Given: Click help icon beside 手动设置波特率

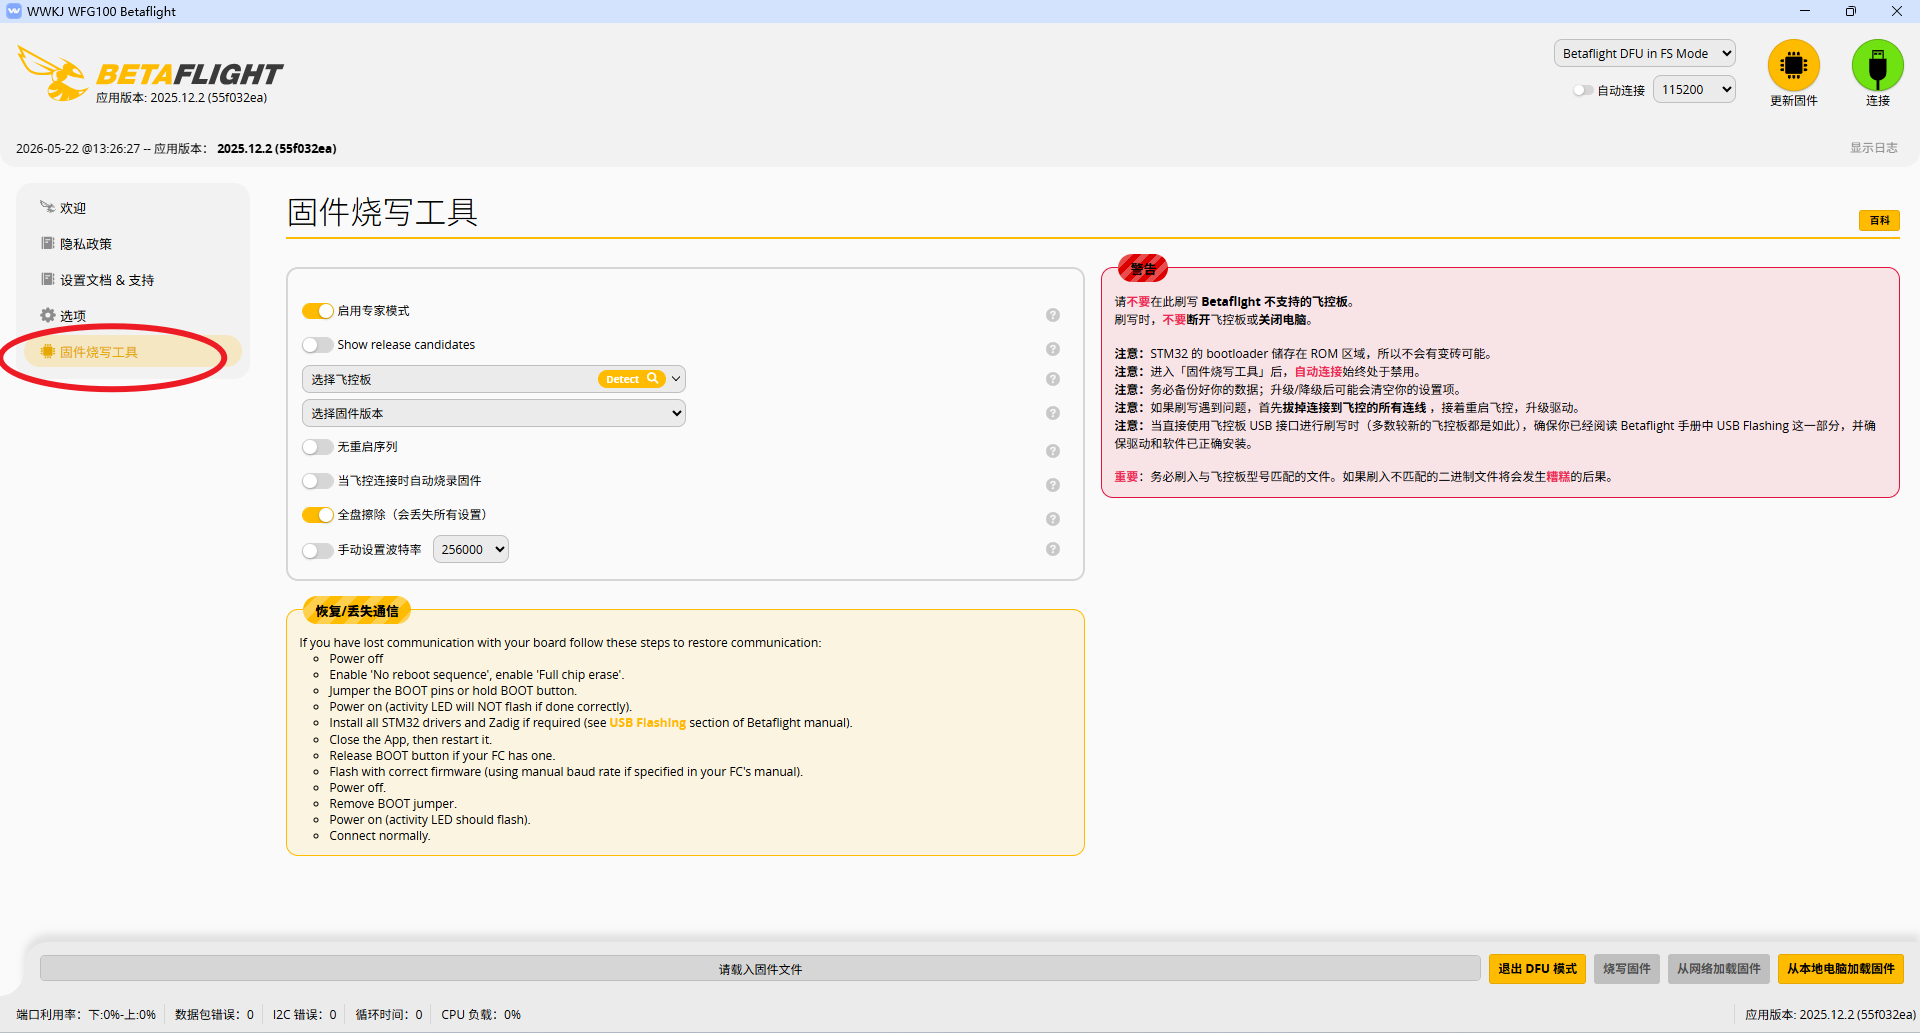Looking at the screenshot, I should tap(1053, 549).
